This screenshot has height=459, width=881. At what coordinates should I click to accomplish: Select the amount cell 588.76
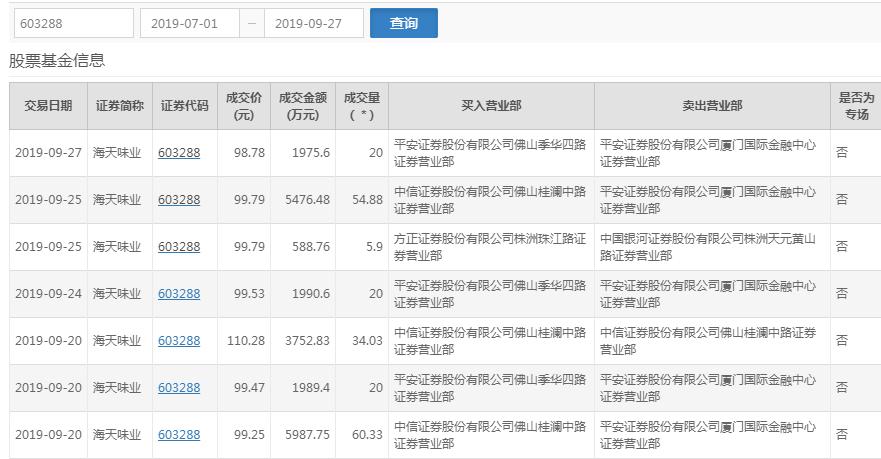[x=303, y=247]
